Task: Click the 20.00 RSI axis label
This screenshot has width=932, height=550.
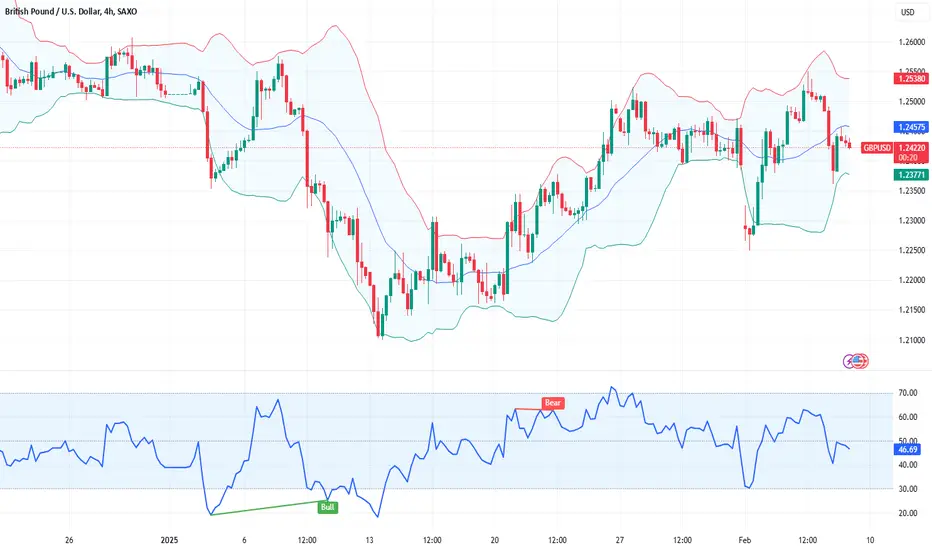Action: (908, 513)
